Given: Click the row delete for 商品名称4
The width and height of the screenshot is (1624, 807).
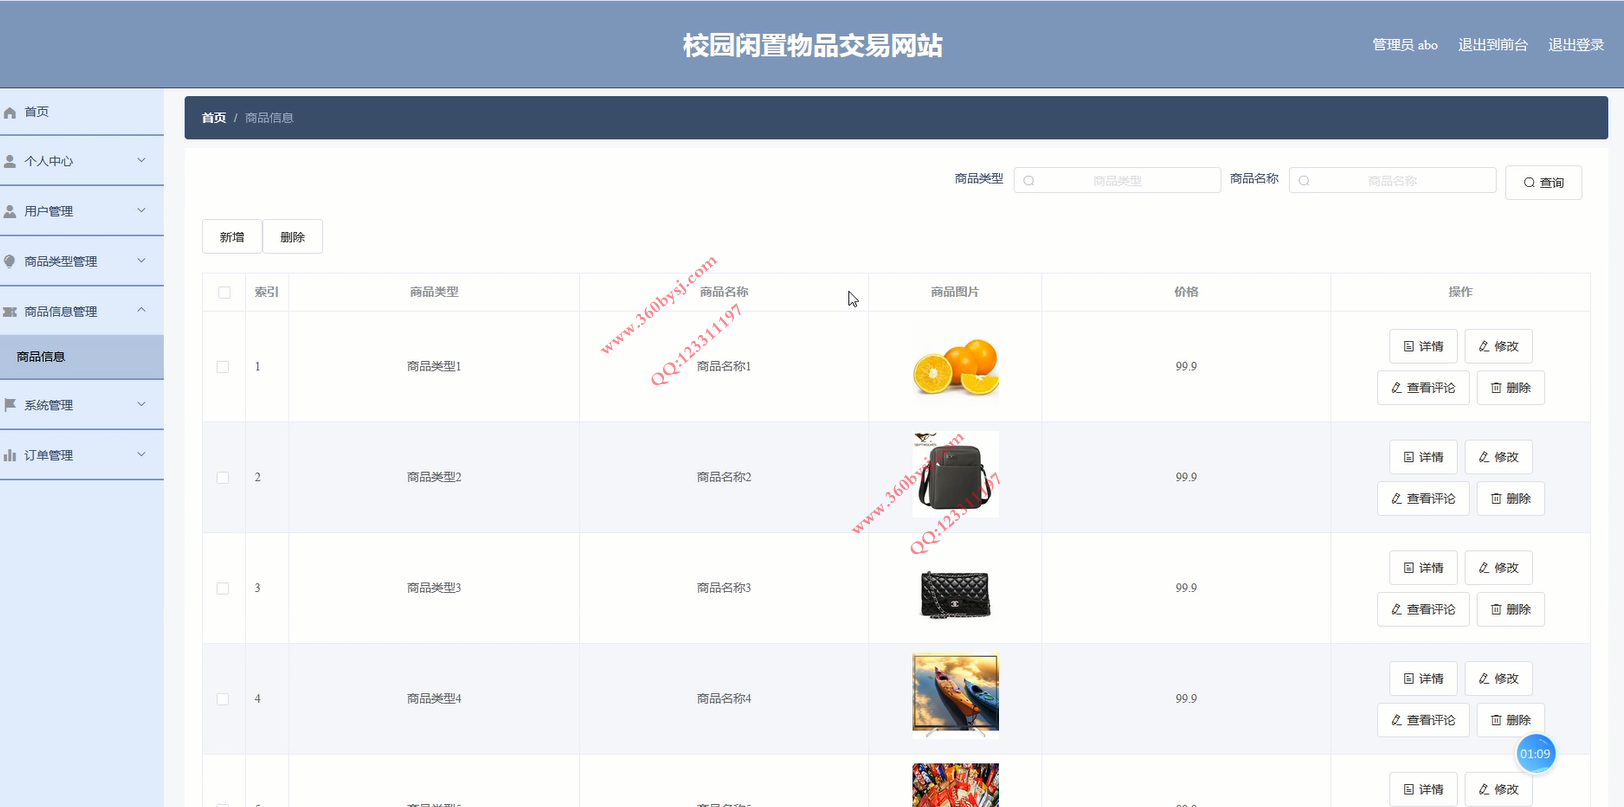Looking at the screenshot, I should pyautogui.click(x=1510, y=721).
